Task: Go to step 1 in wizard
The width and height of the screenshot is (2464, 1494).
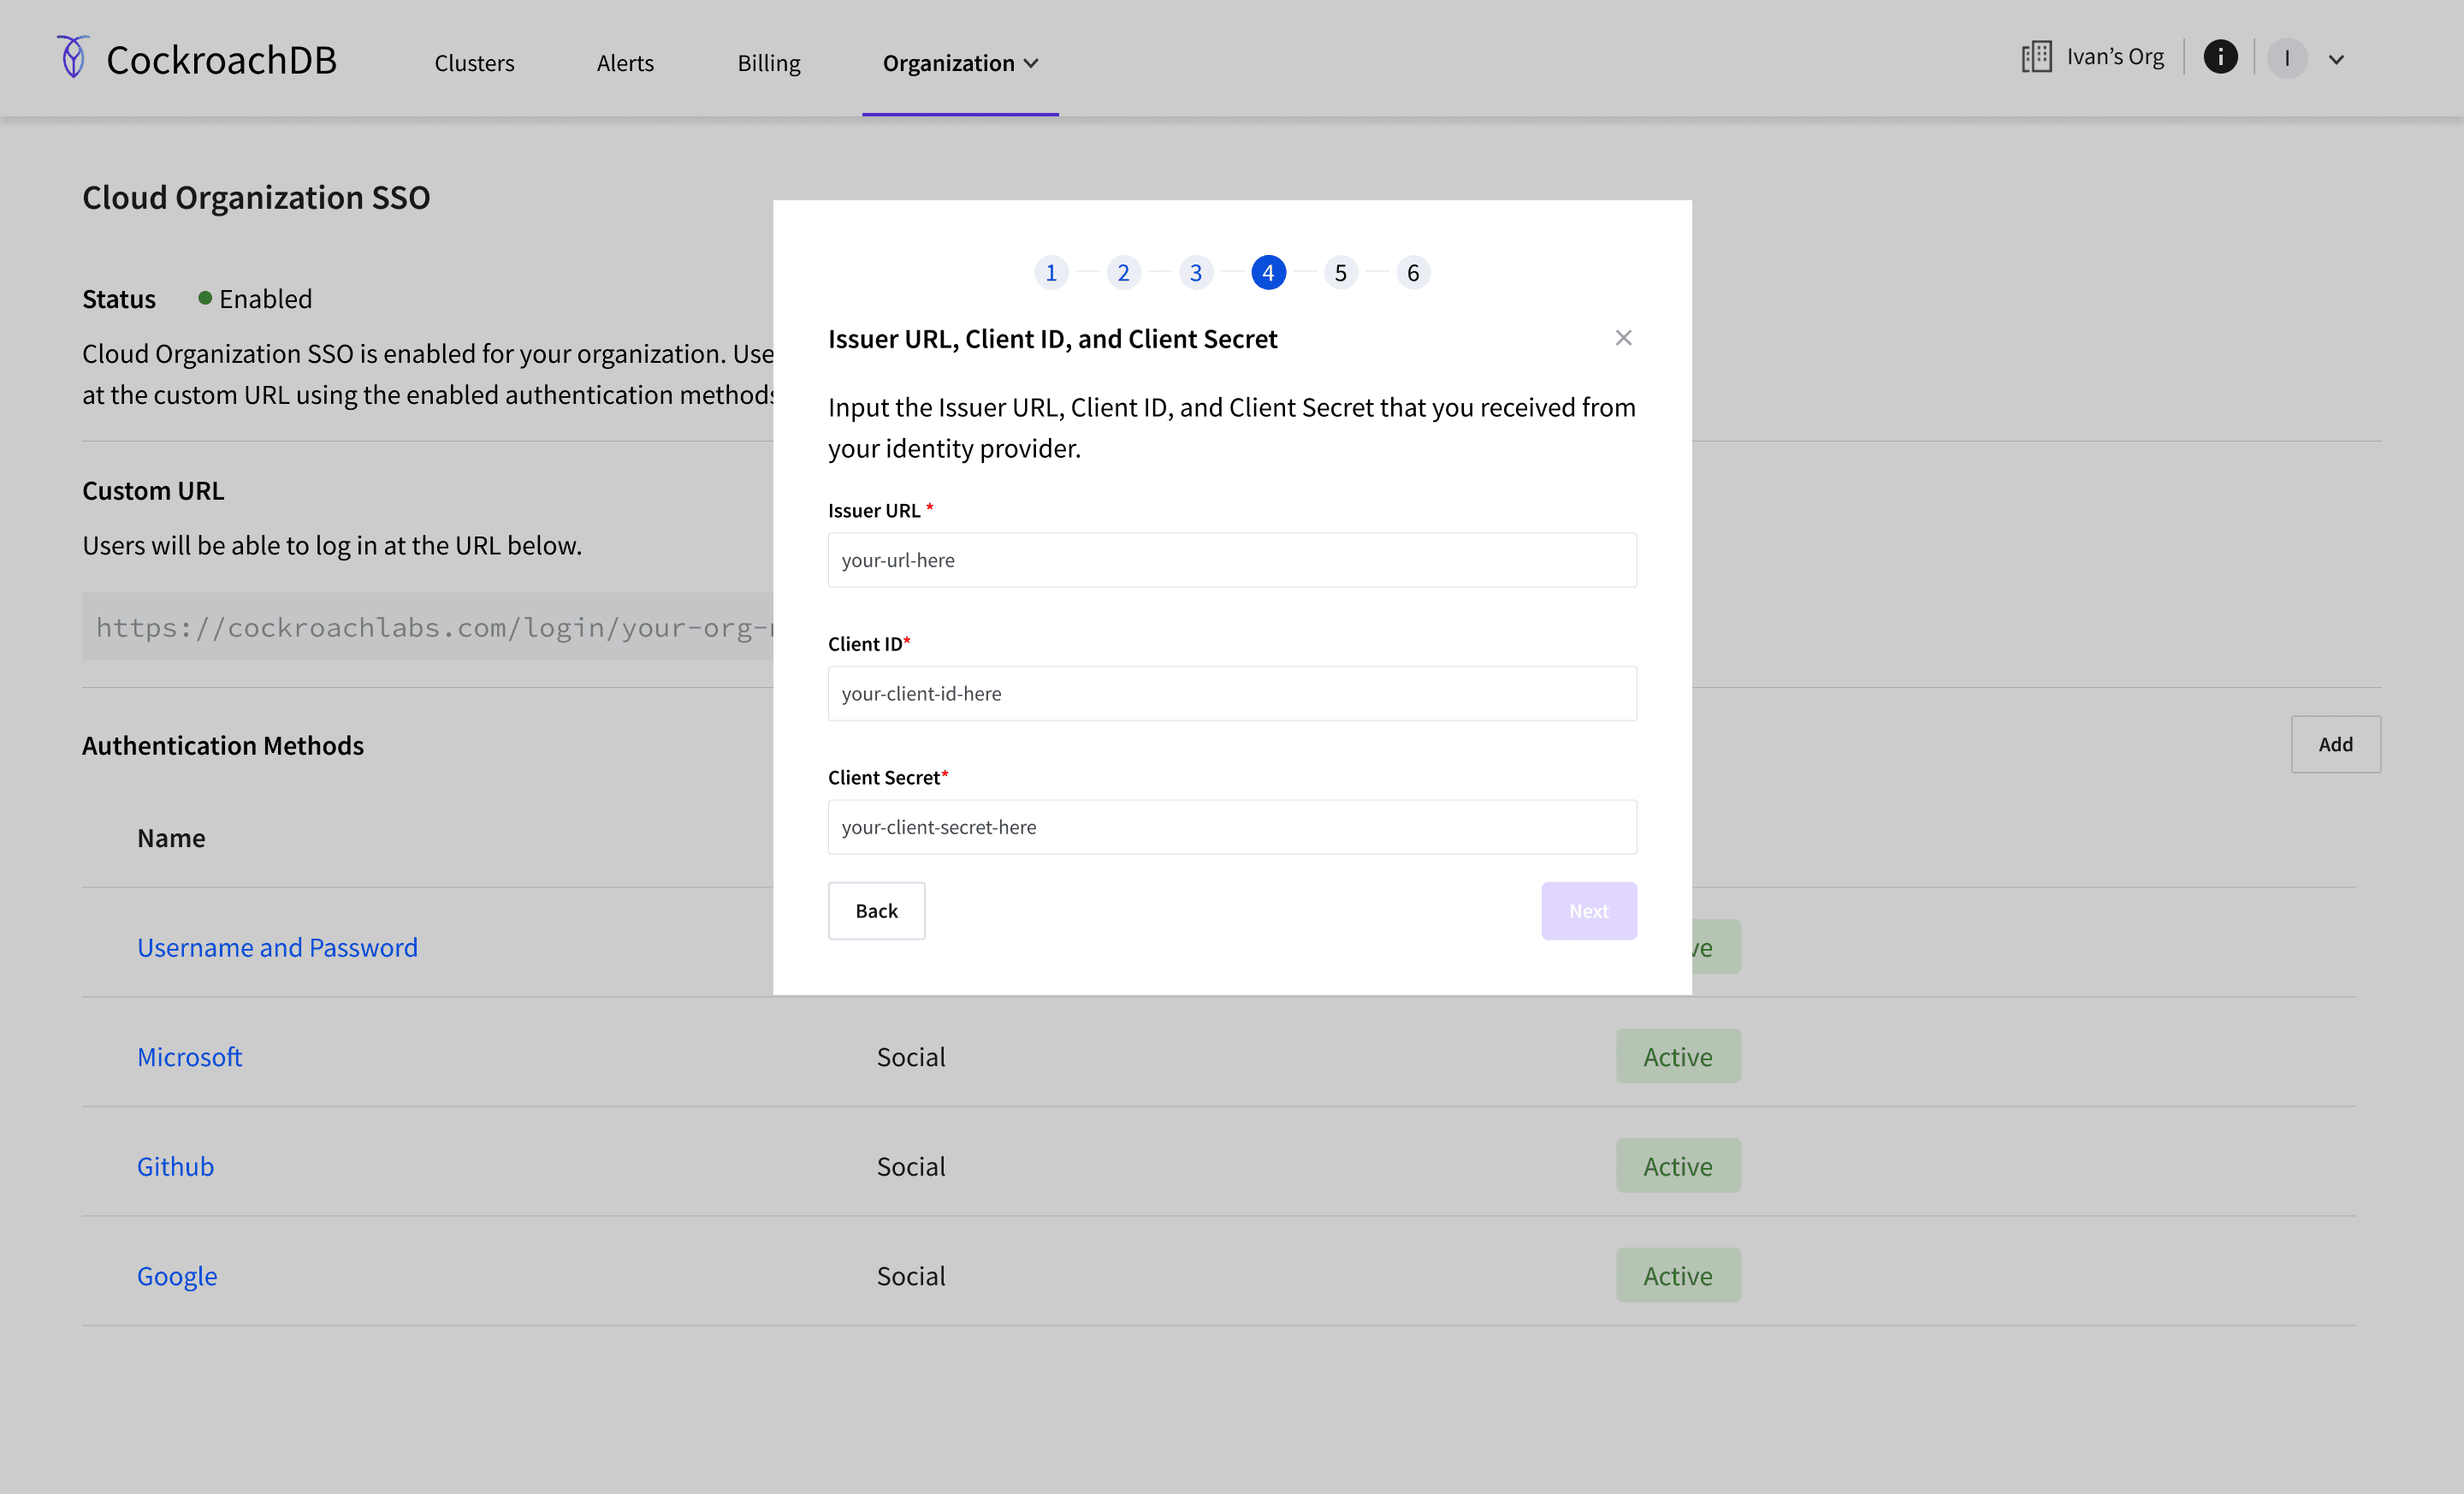Action: coord(1051,272)
